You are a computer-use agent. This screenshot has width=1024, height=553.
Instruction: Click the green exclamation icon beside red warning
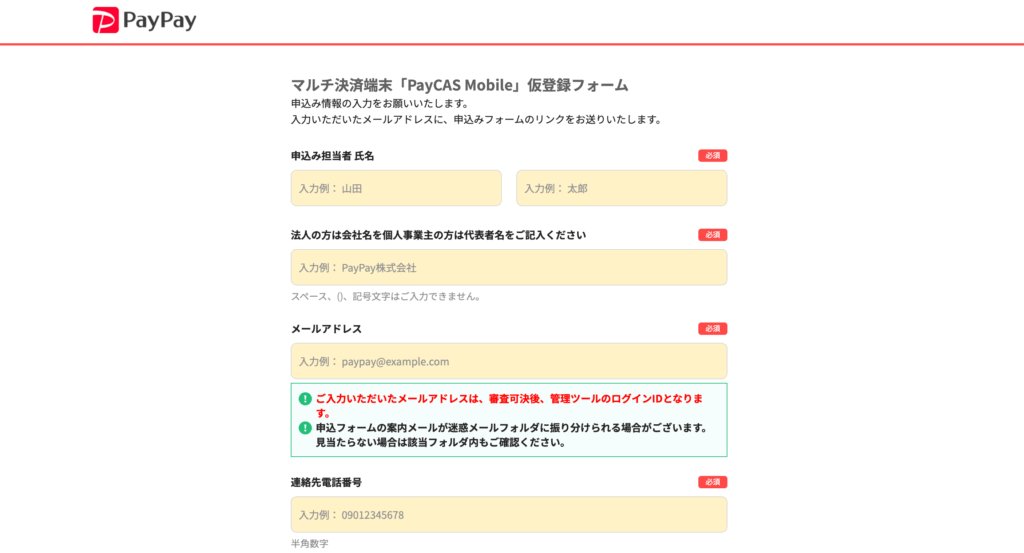click(305, 398)
